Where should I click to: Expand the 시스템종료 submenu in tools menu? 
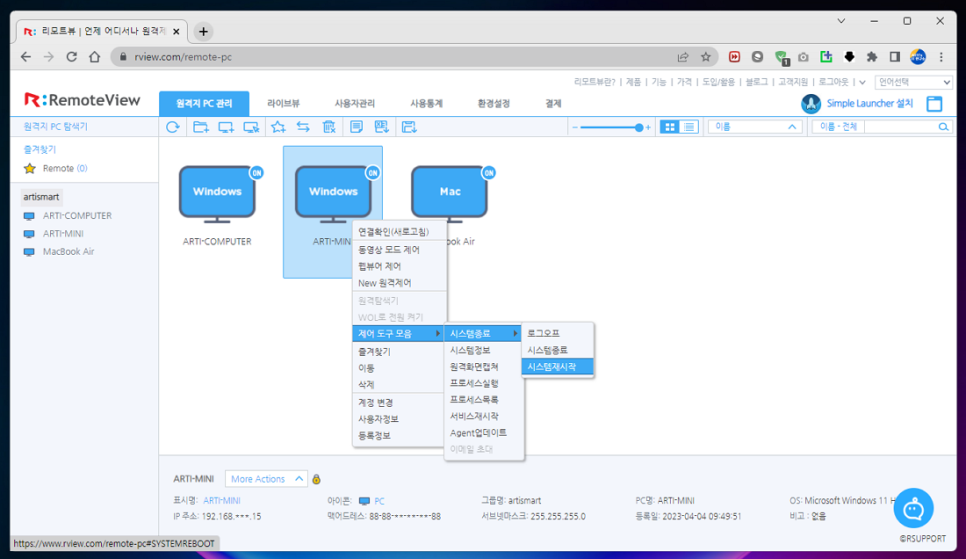(x=484, y=333)
